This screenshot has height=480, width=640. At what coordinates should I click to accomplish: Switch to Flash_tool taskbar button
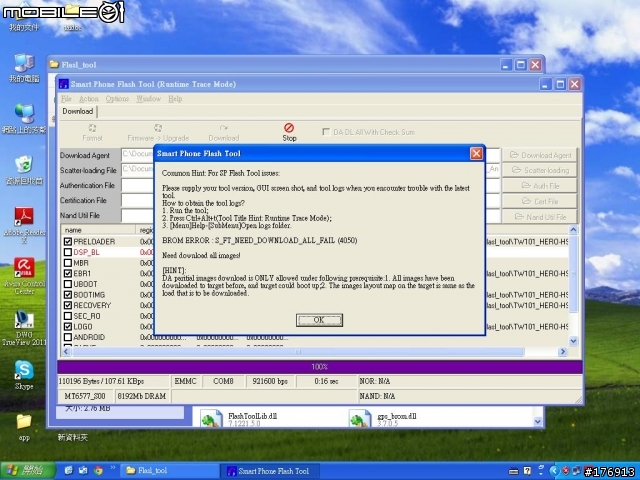(x=170, y=471)
